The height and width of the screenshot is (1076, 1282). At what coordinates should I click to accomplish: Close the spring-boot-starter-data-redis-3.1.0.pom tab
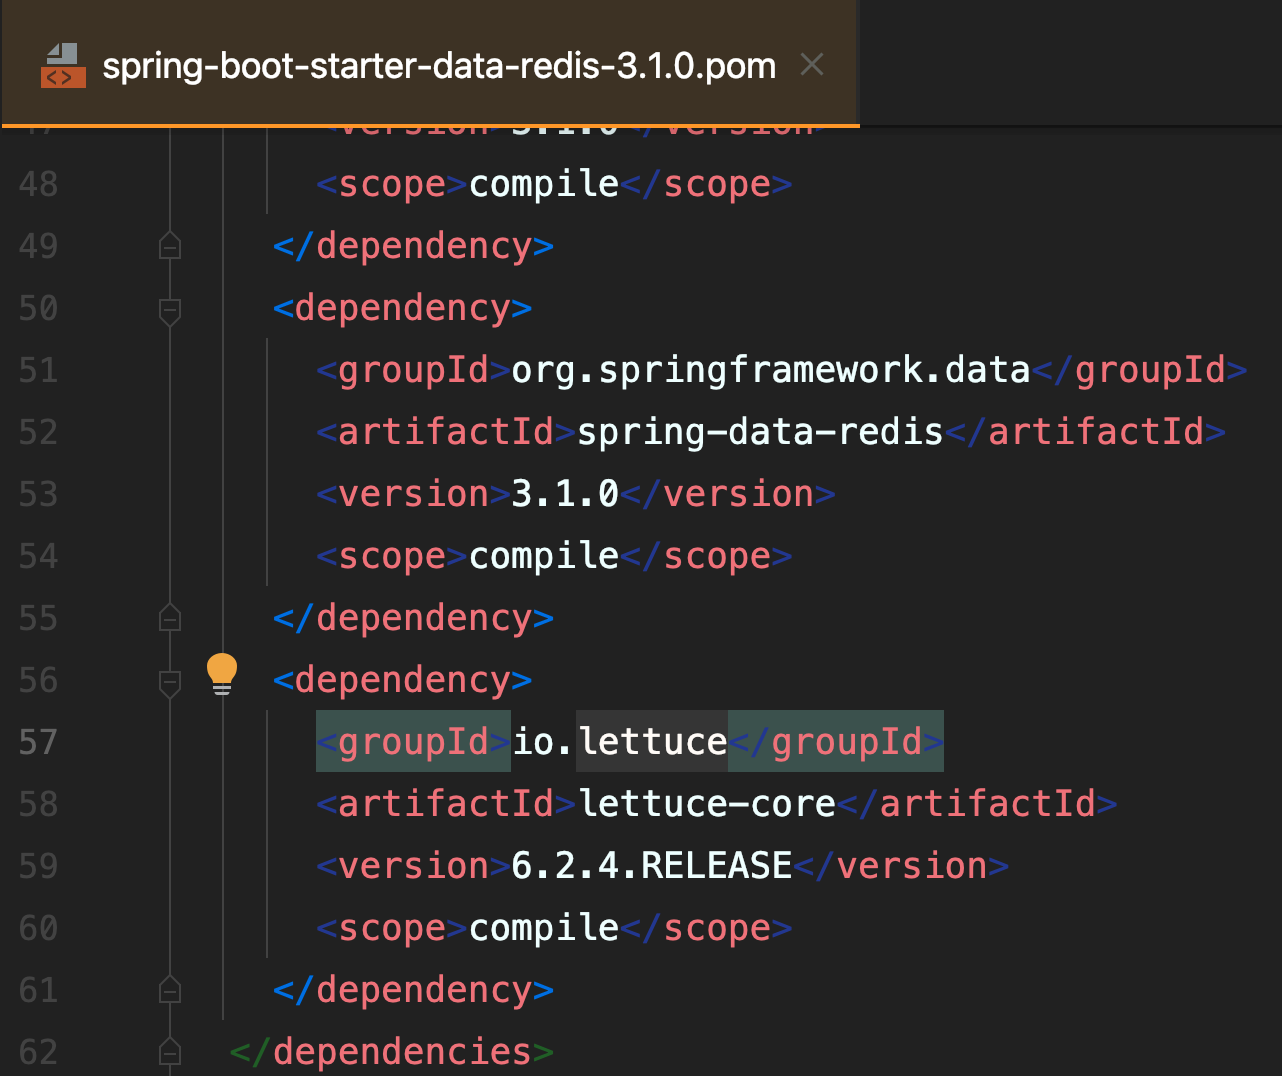(812, 65)
